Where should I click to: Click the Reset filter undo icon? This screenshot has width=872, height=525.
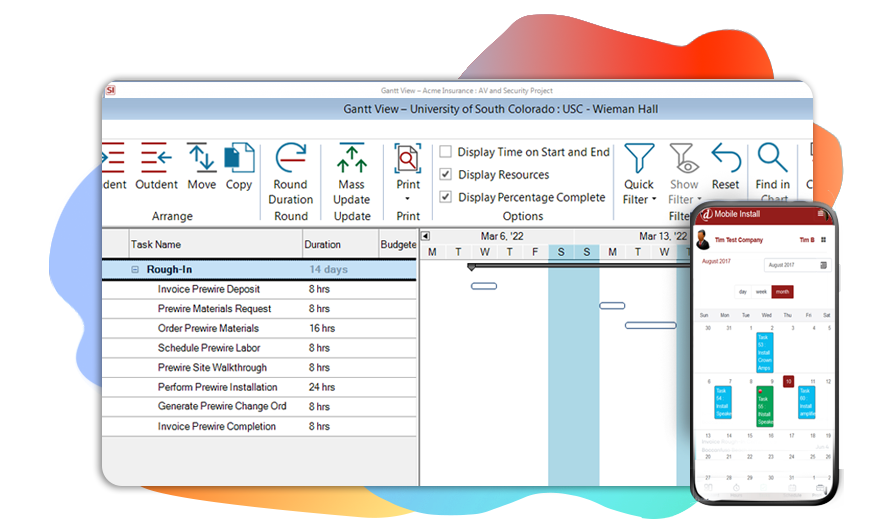[x=726, y=157]
